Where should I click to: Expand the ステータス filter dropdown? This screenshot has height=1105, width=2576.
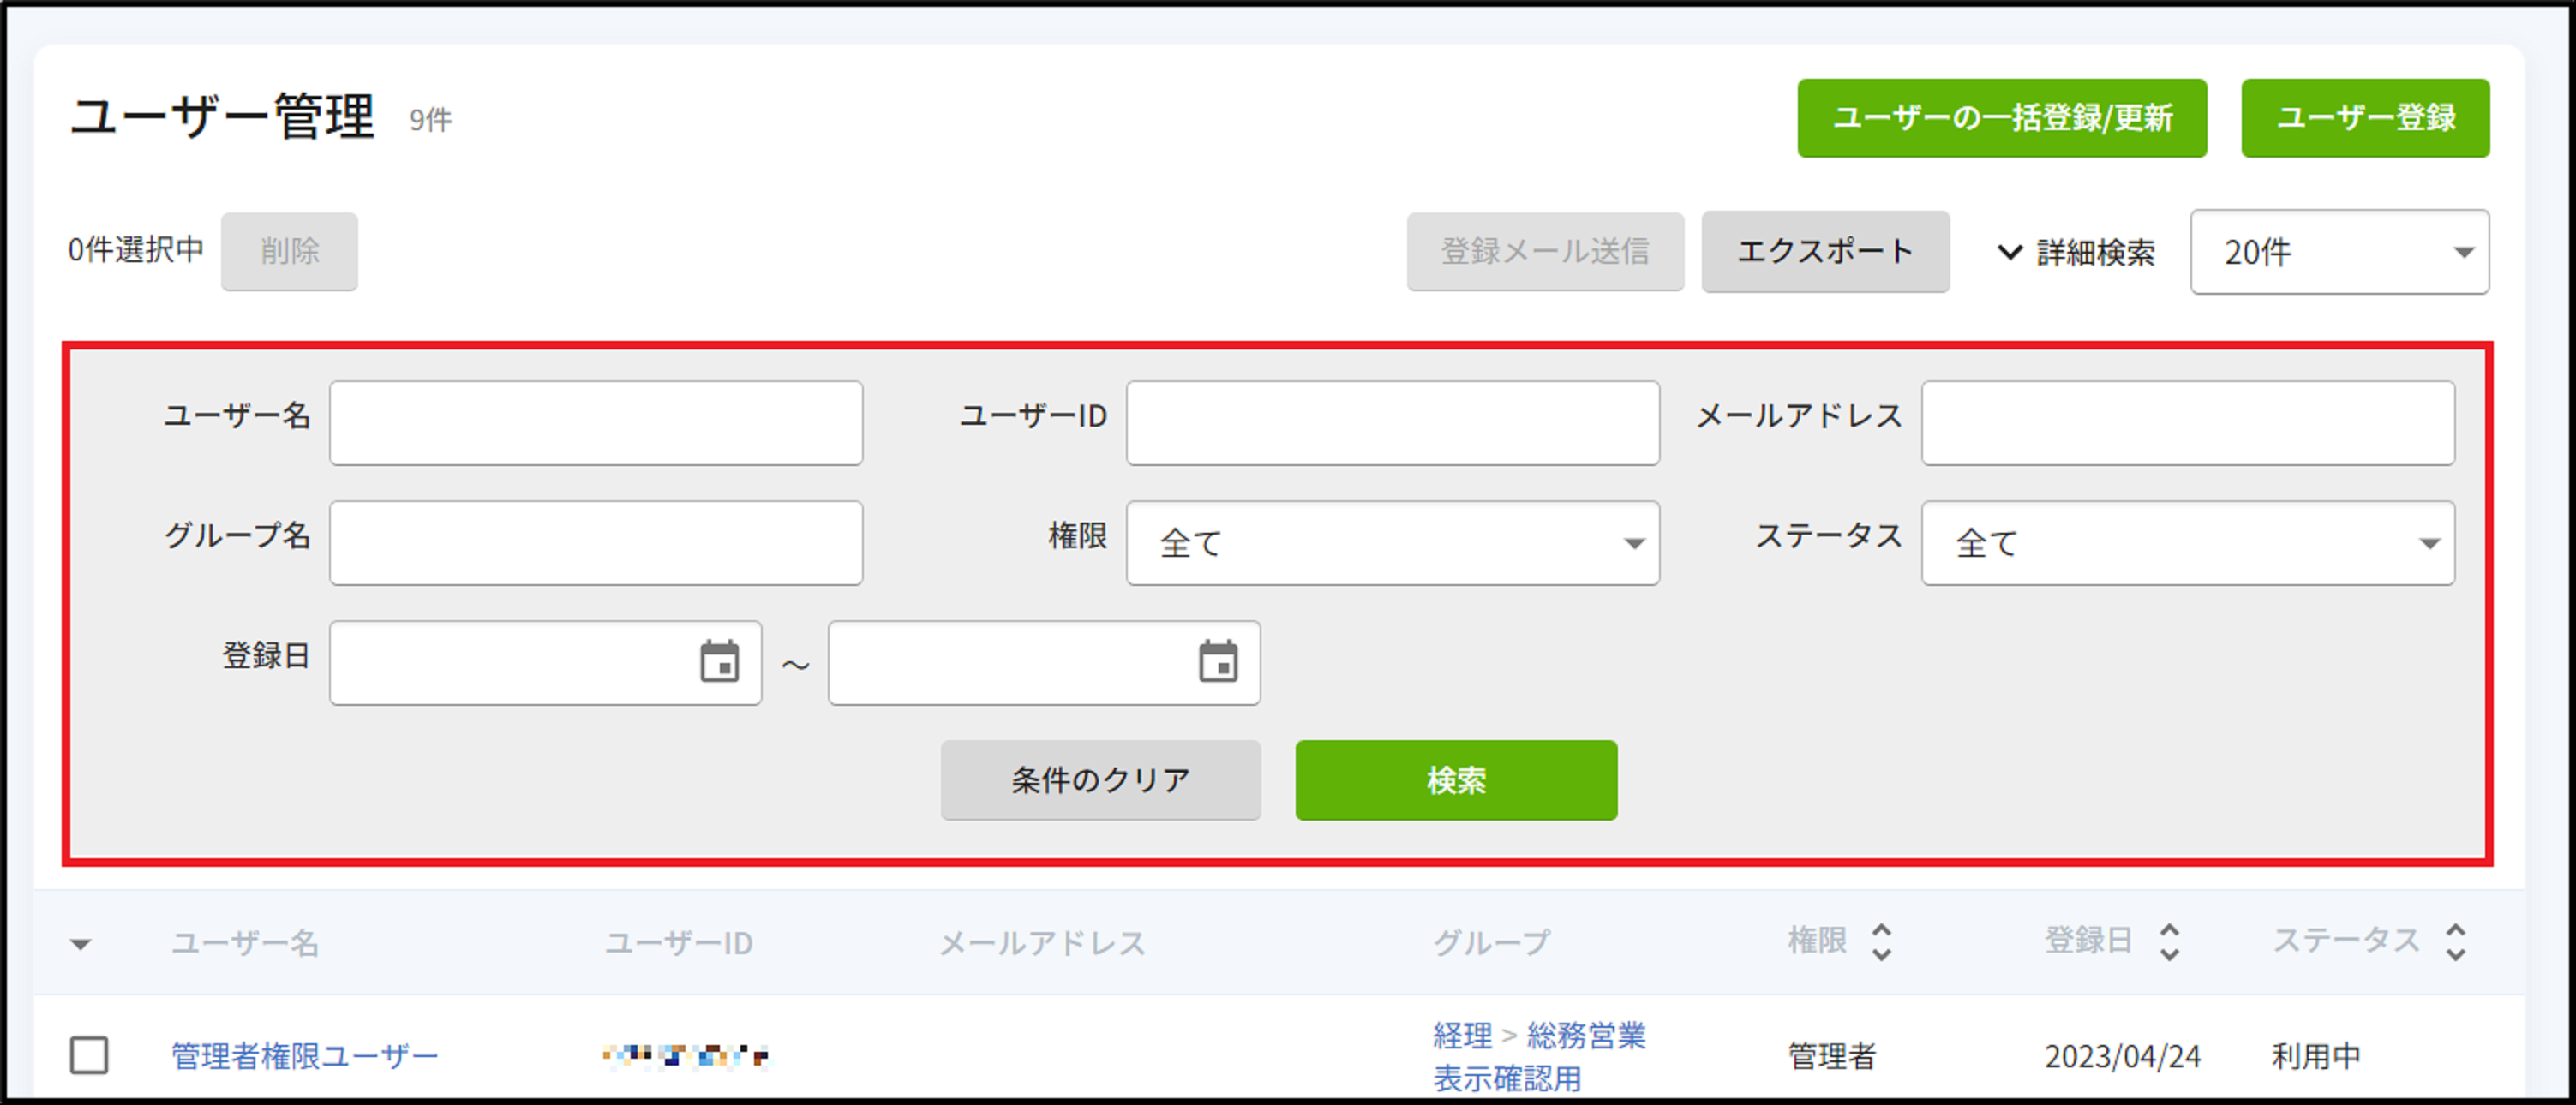click(x=2187, y=543)
